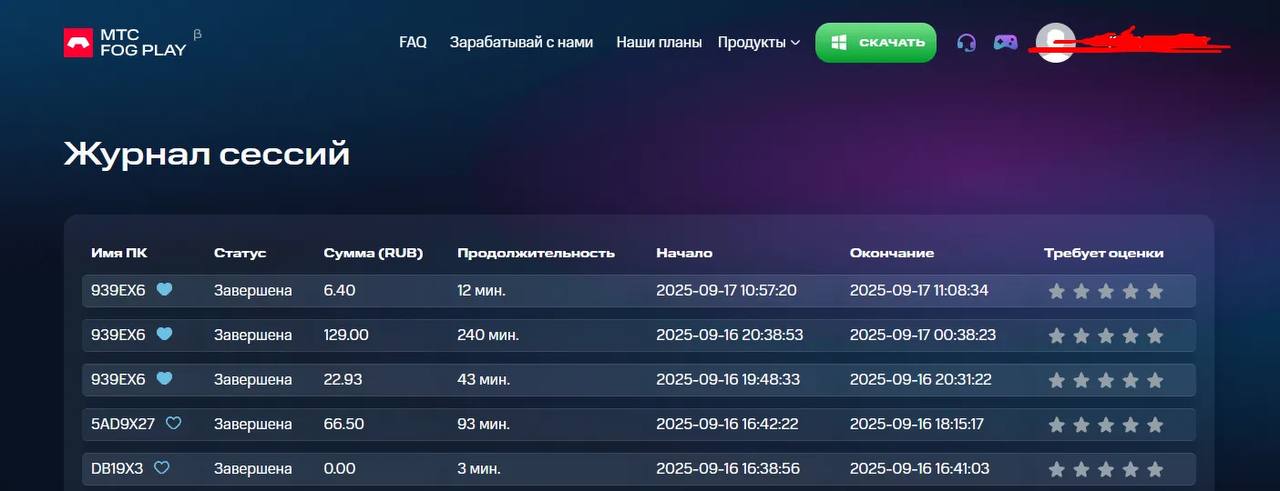
Task: Toggle favorite heart for 939EX6 12 мин. session
Action: pos(164,290)
